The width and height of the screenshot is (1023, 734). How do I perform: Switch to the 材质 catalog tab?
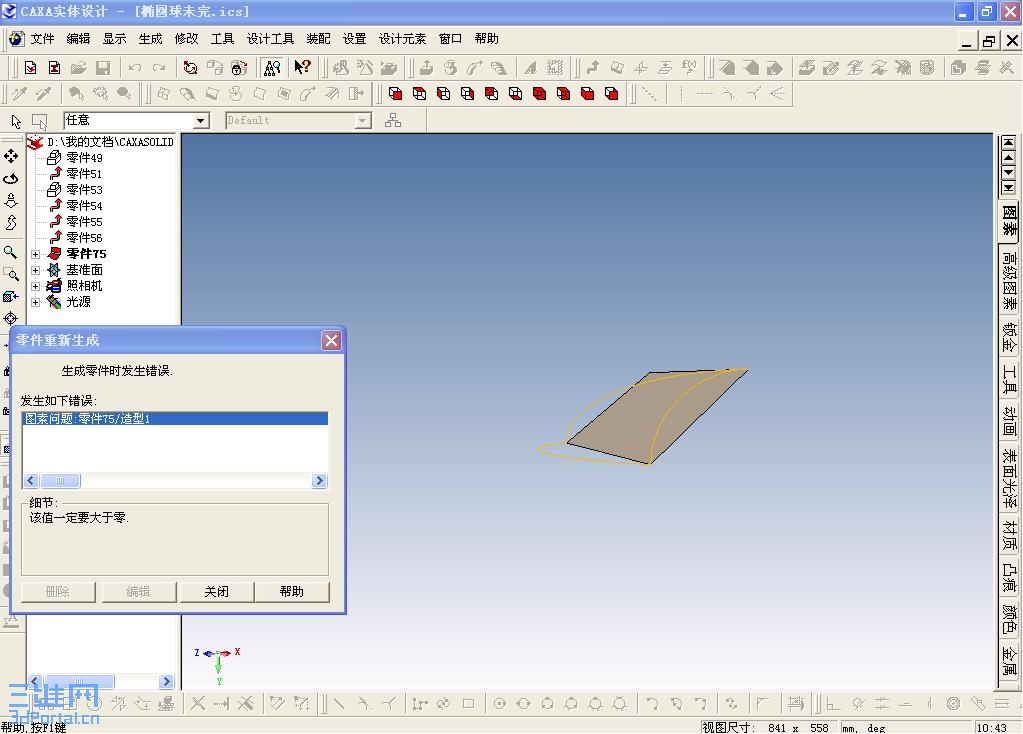[1009, 535]
